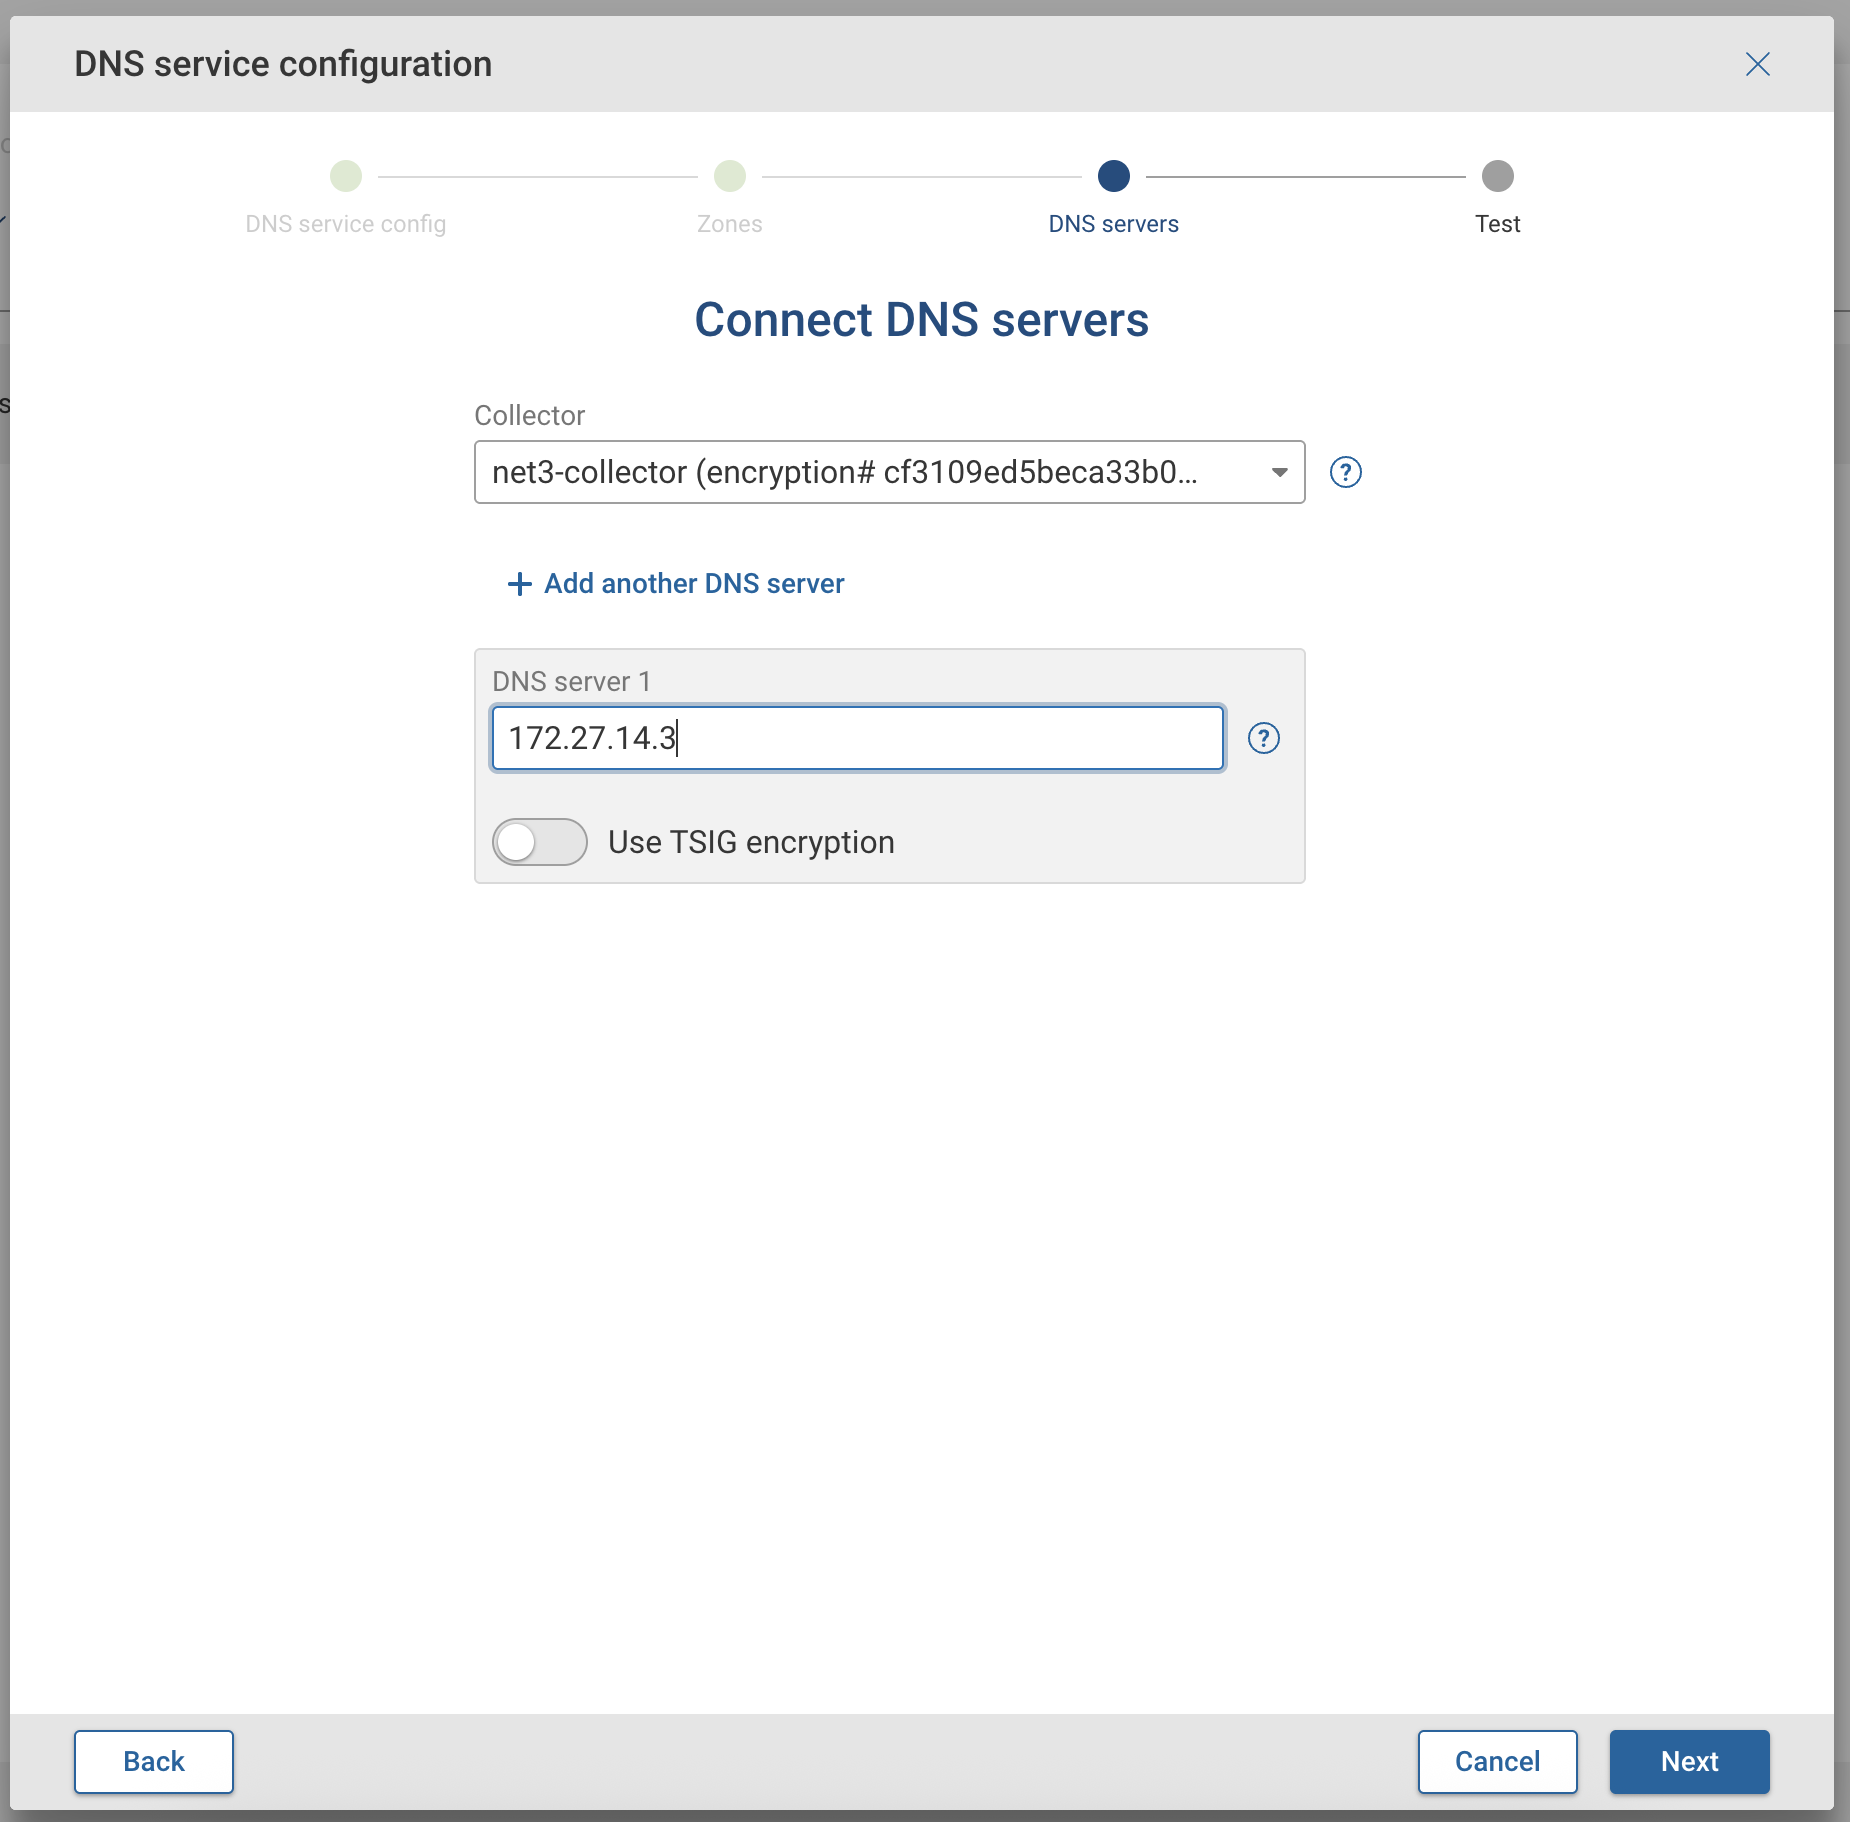This screenshot has width=1850, height=1822.
Task: Open the DNS server 1 help tooltip
Action: point(1264,739)
